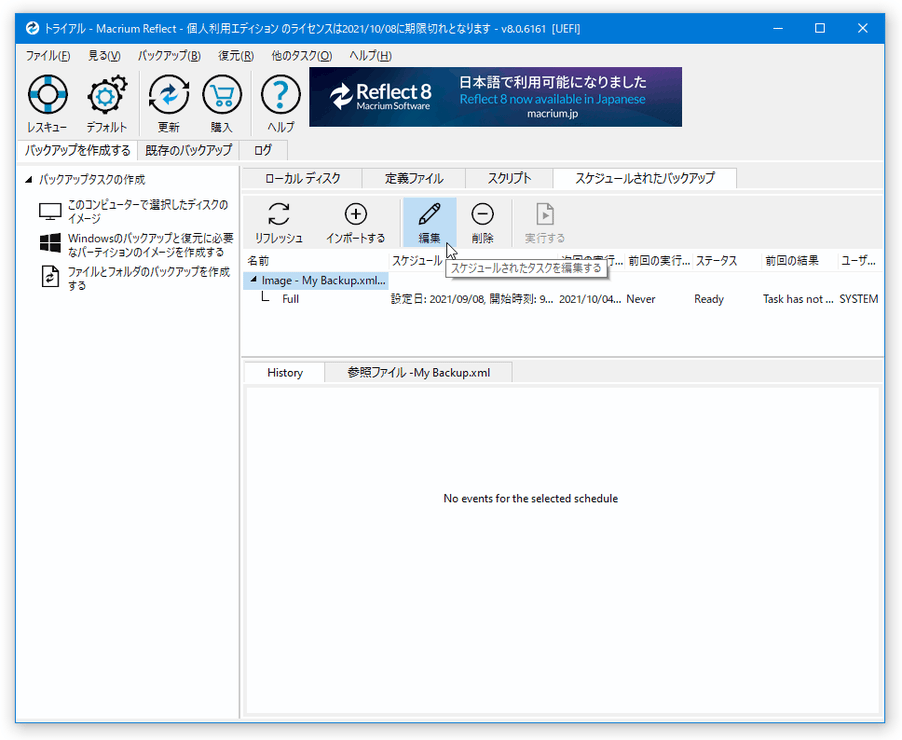
Task: Click the 削除 minus icon
Action: (x=482, y=214)
